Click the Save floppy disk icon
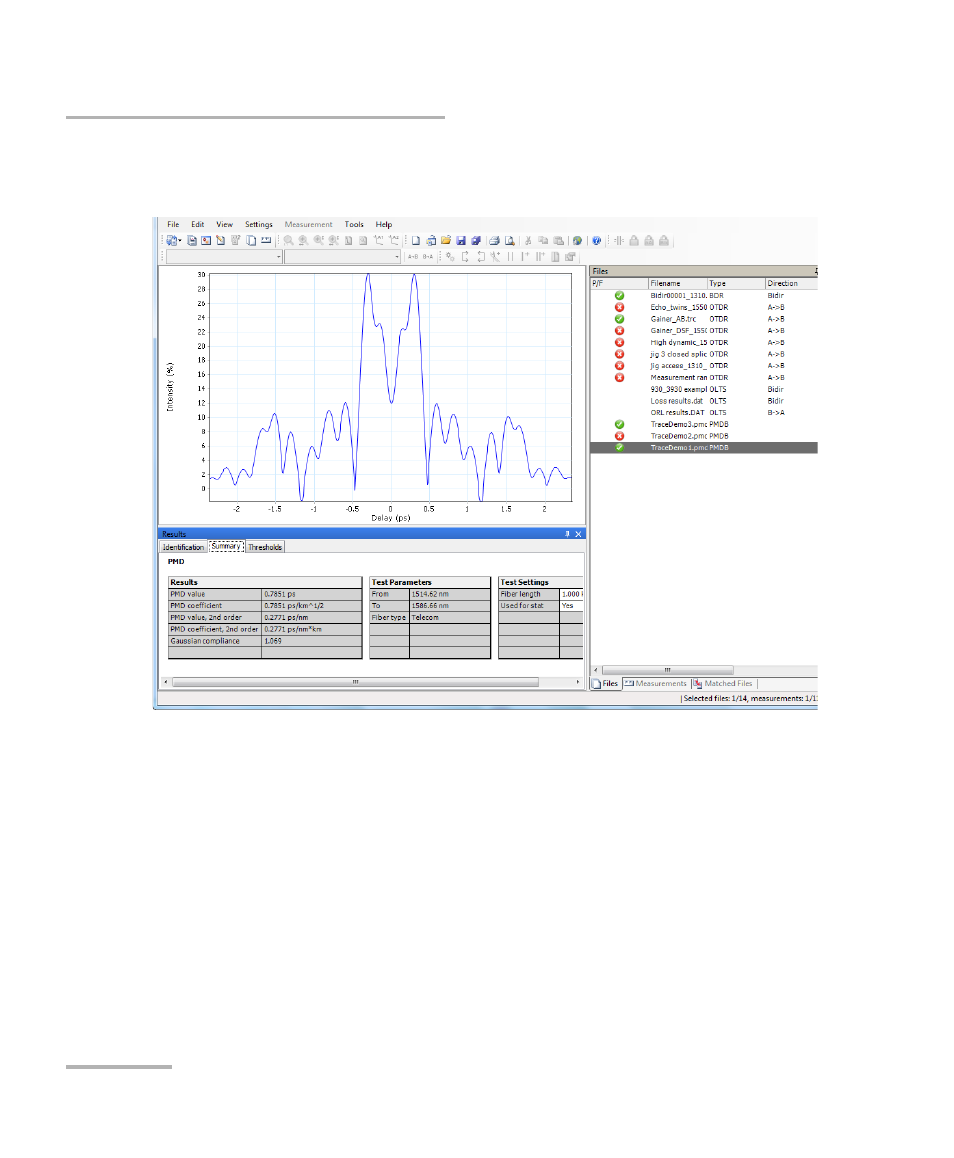 point(461,241)
